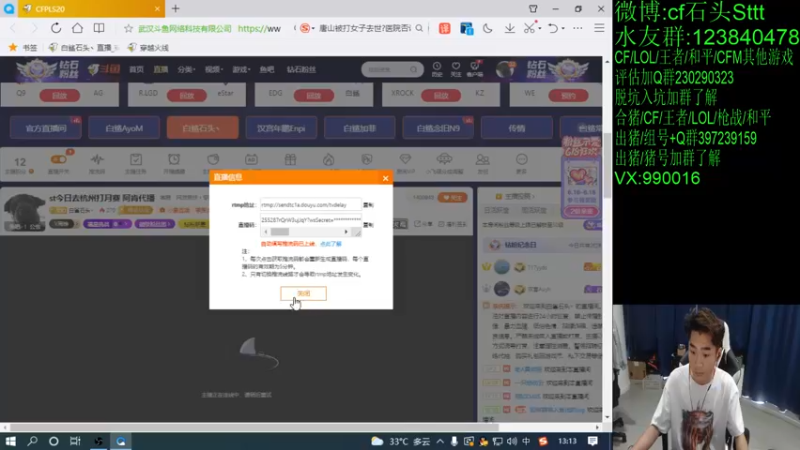Go to the browser home page
Viewport: 800px width, 450px height.
77,28
